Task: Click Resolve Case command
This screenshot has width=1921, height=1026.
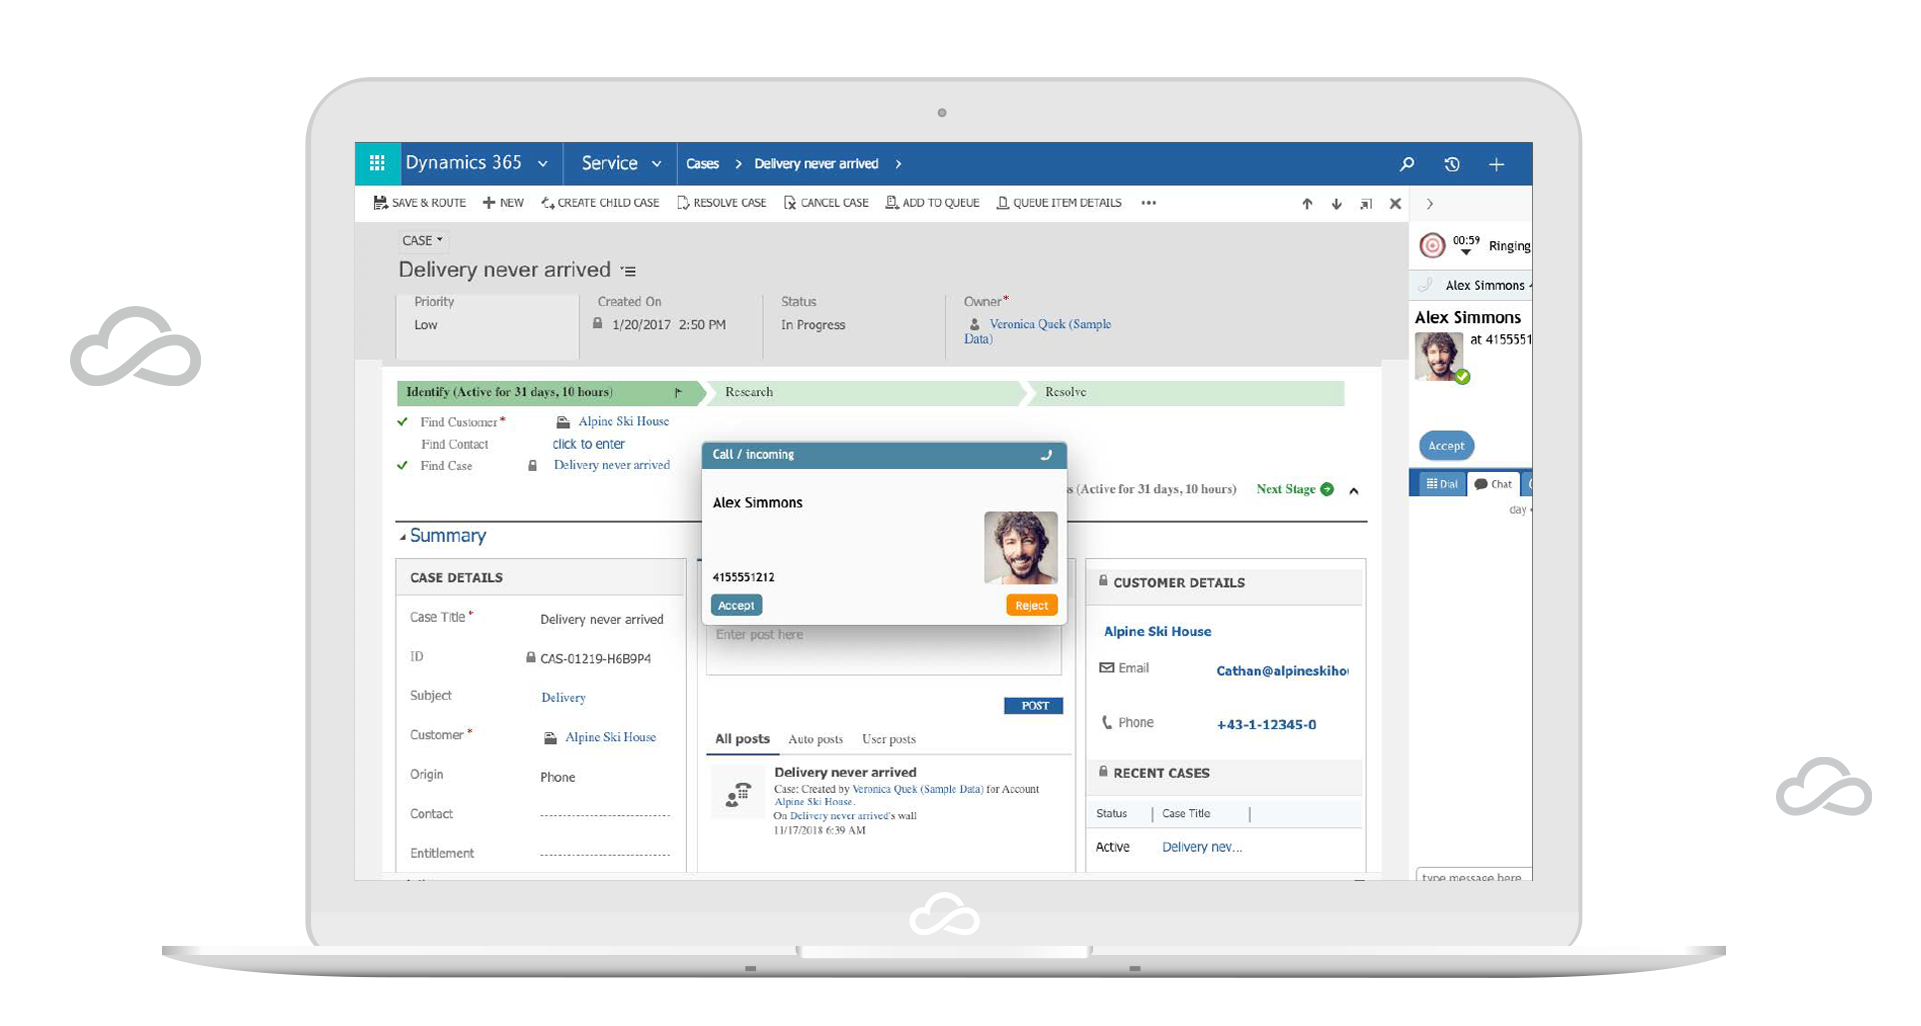Action: [722, 203]
